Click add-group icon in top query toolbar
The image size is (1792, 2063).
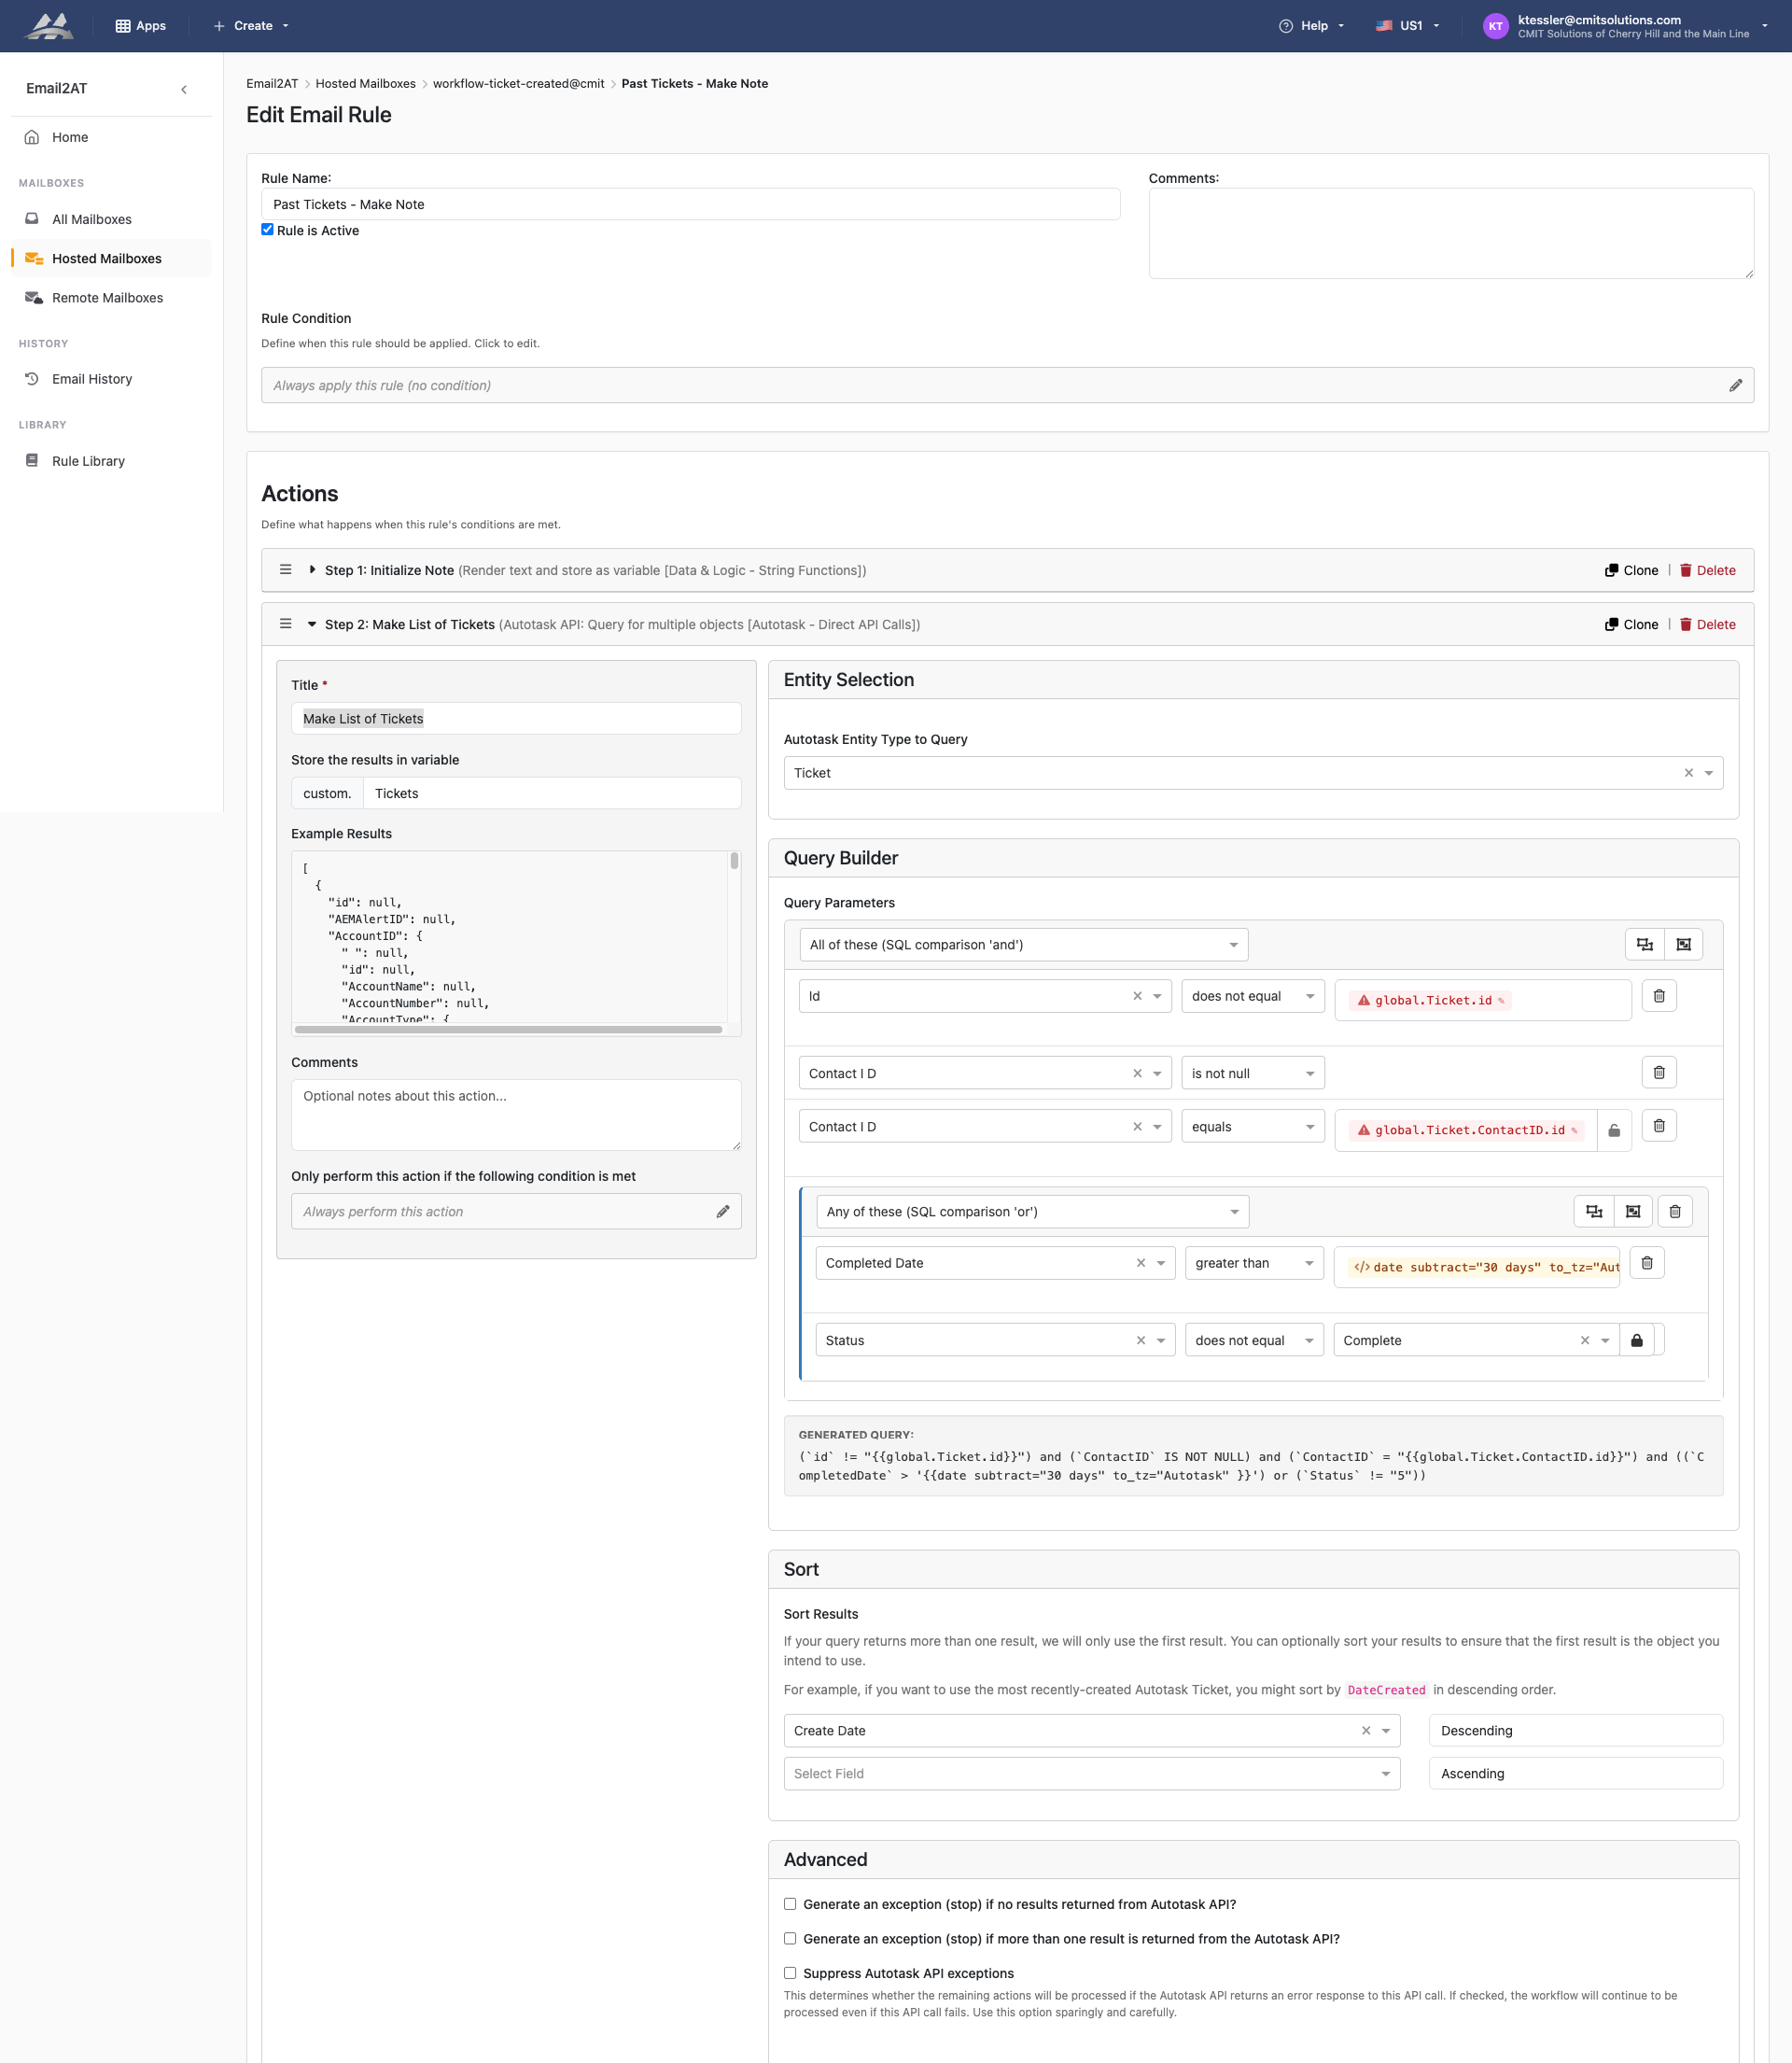pos(1683,944)
